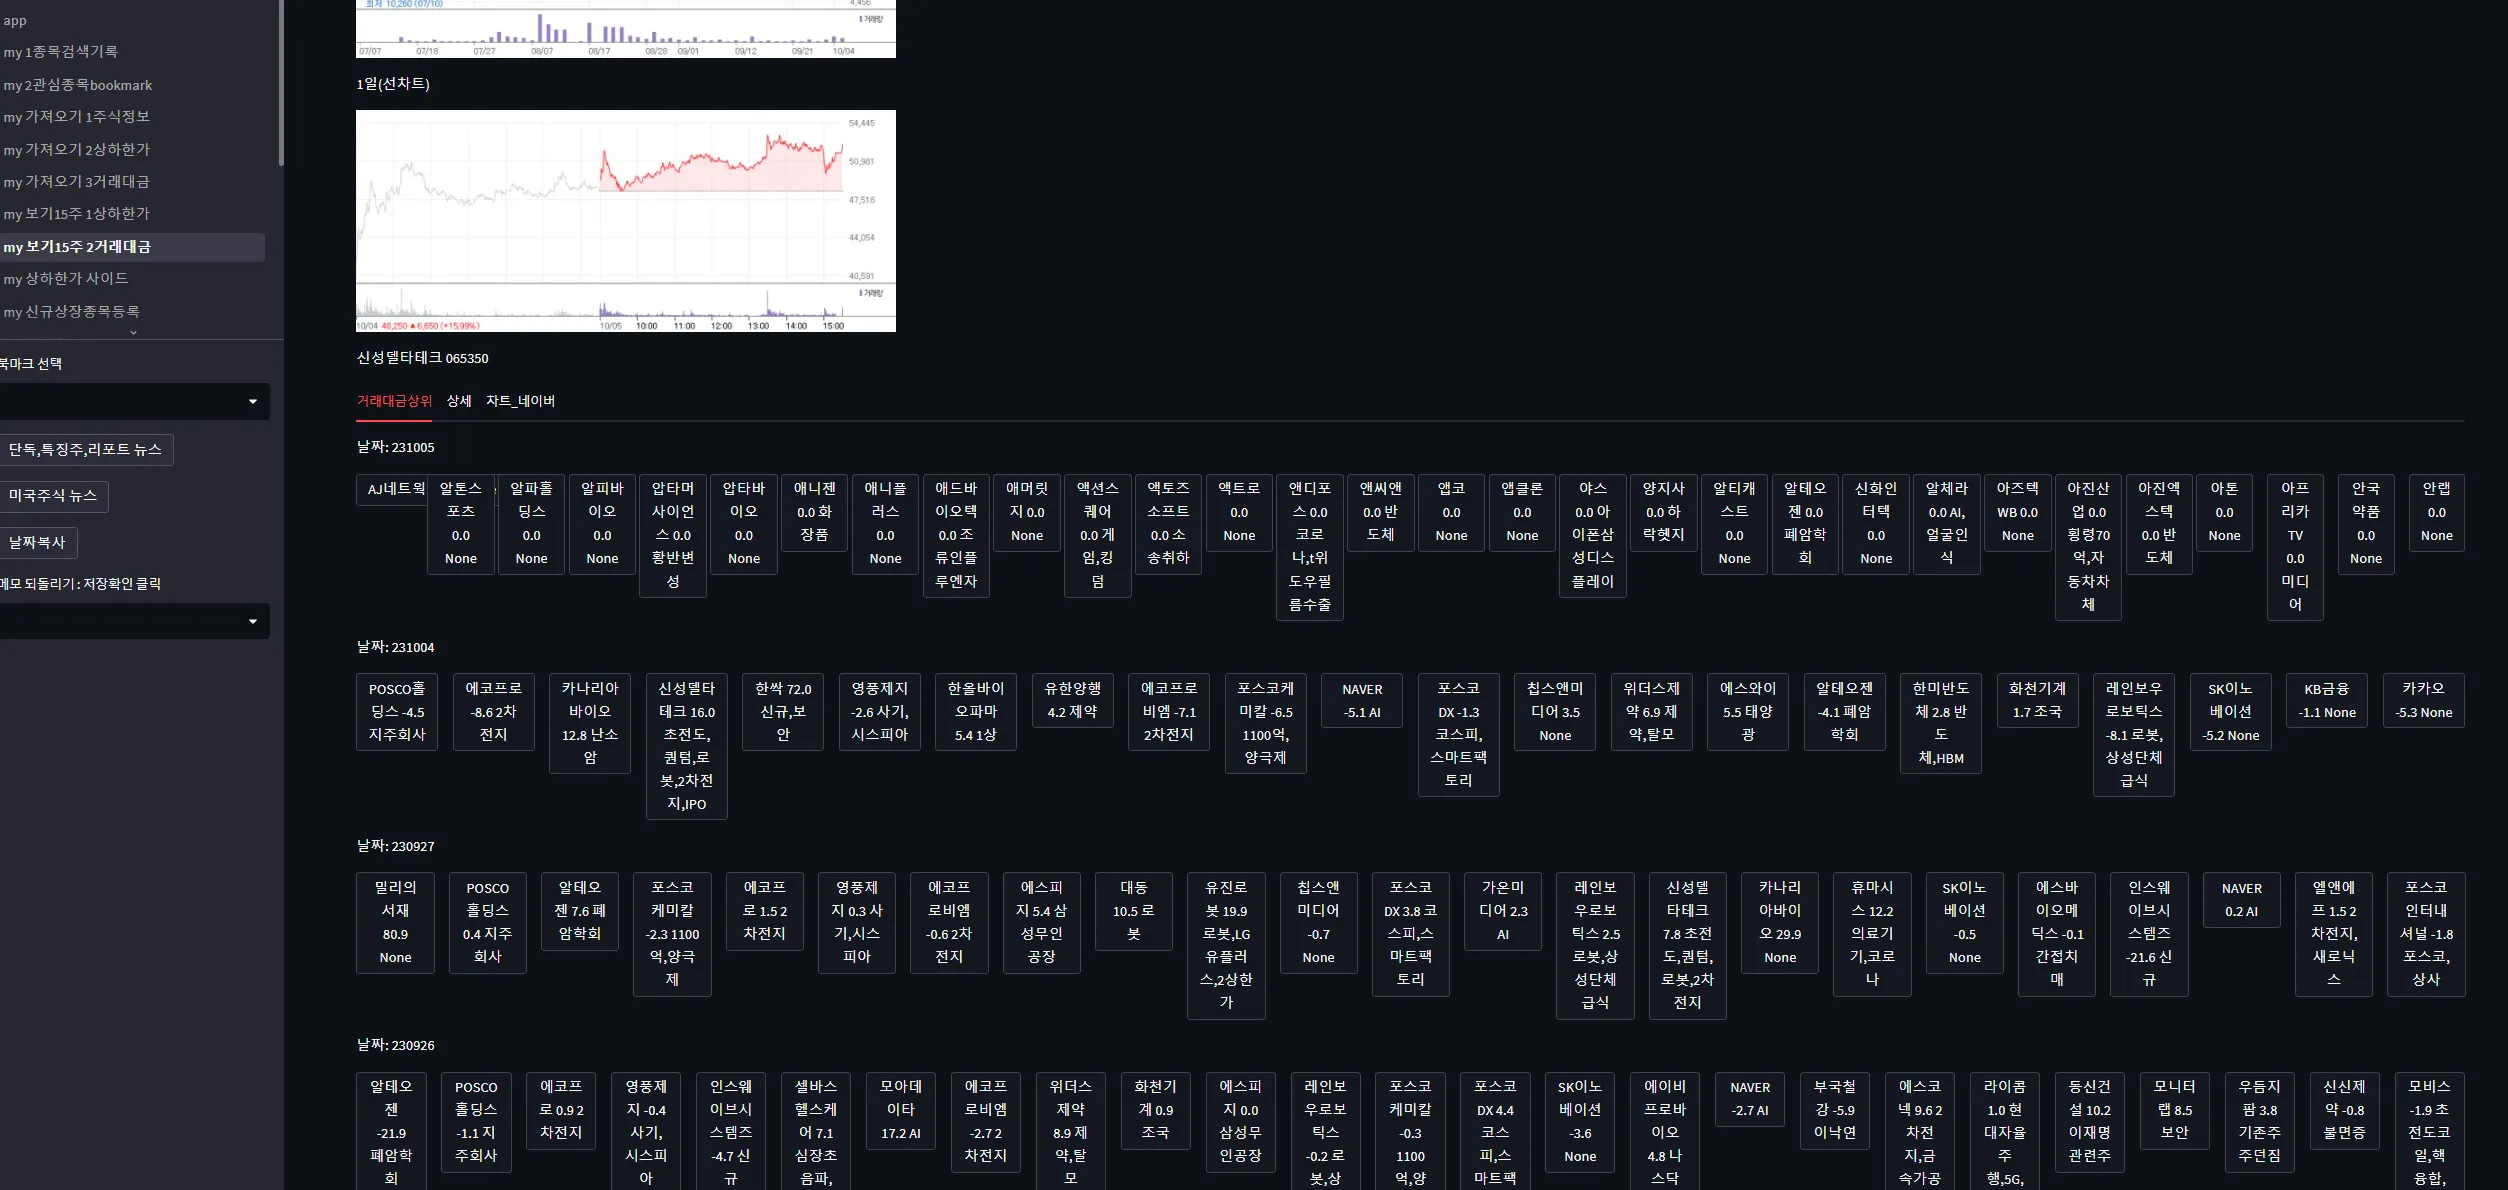Choose 모니터랩 8.5 보안 button
Screen dimensions: 2508x1190
tap(2175, 1110)
